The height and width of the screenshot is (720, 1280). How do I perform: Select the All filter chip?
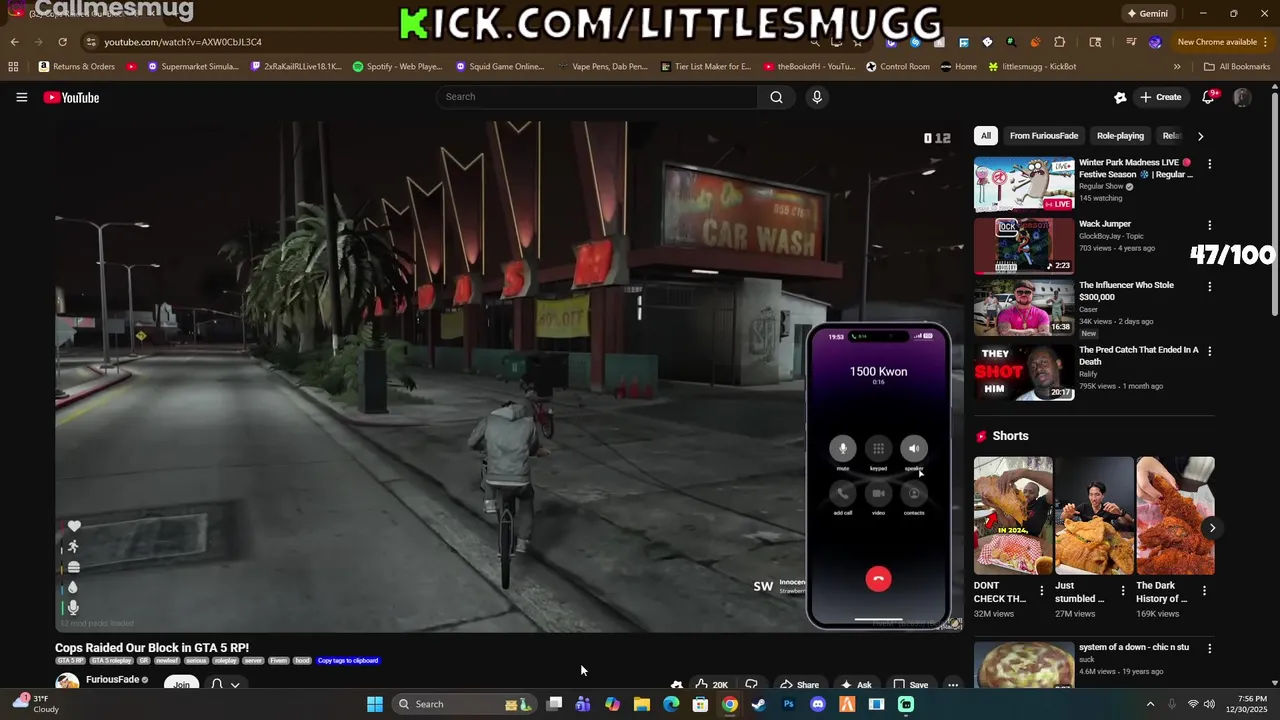[x=986, y=136]
